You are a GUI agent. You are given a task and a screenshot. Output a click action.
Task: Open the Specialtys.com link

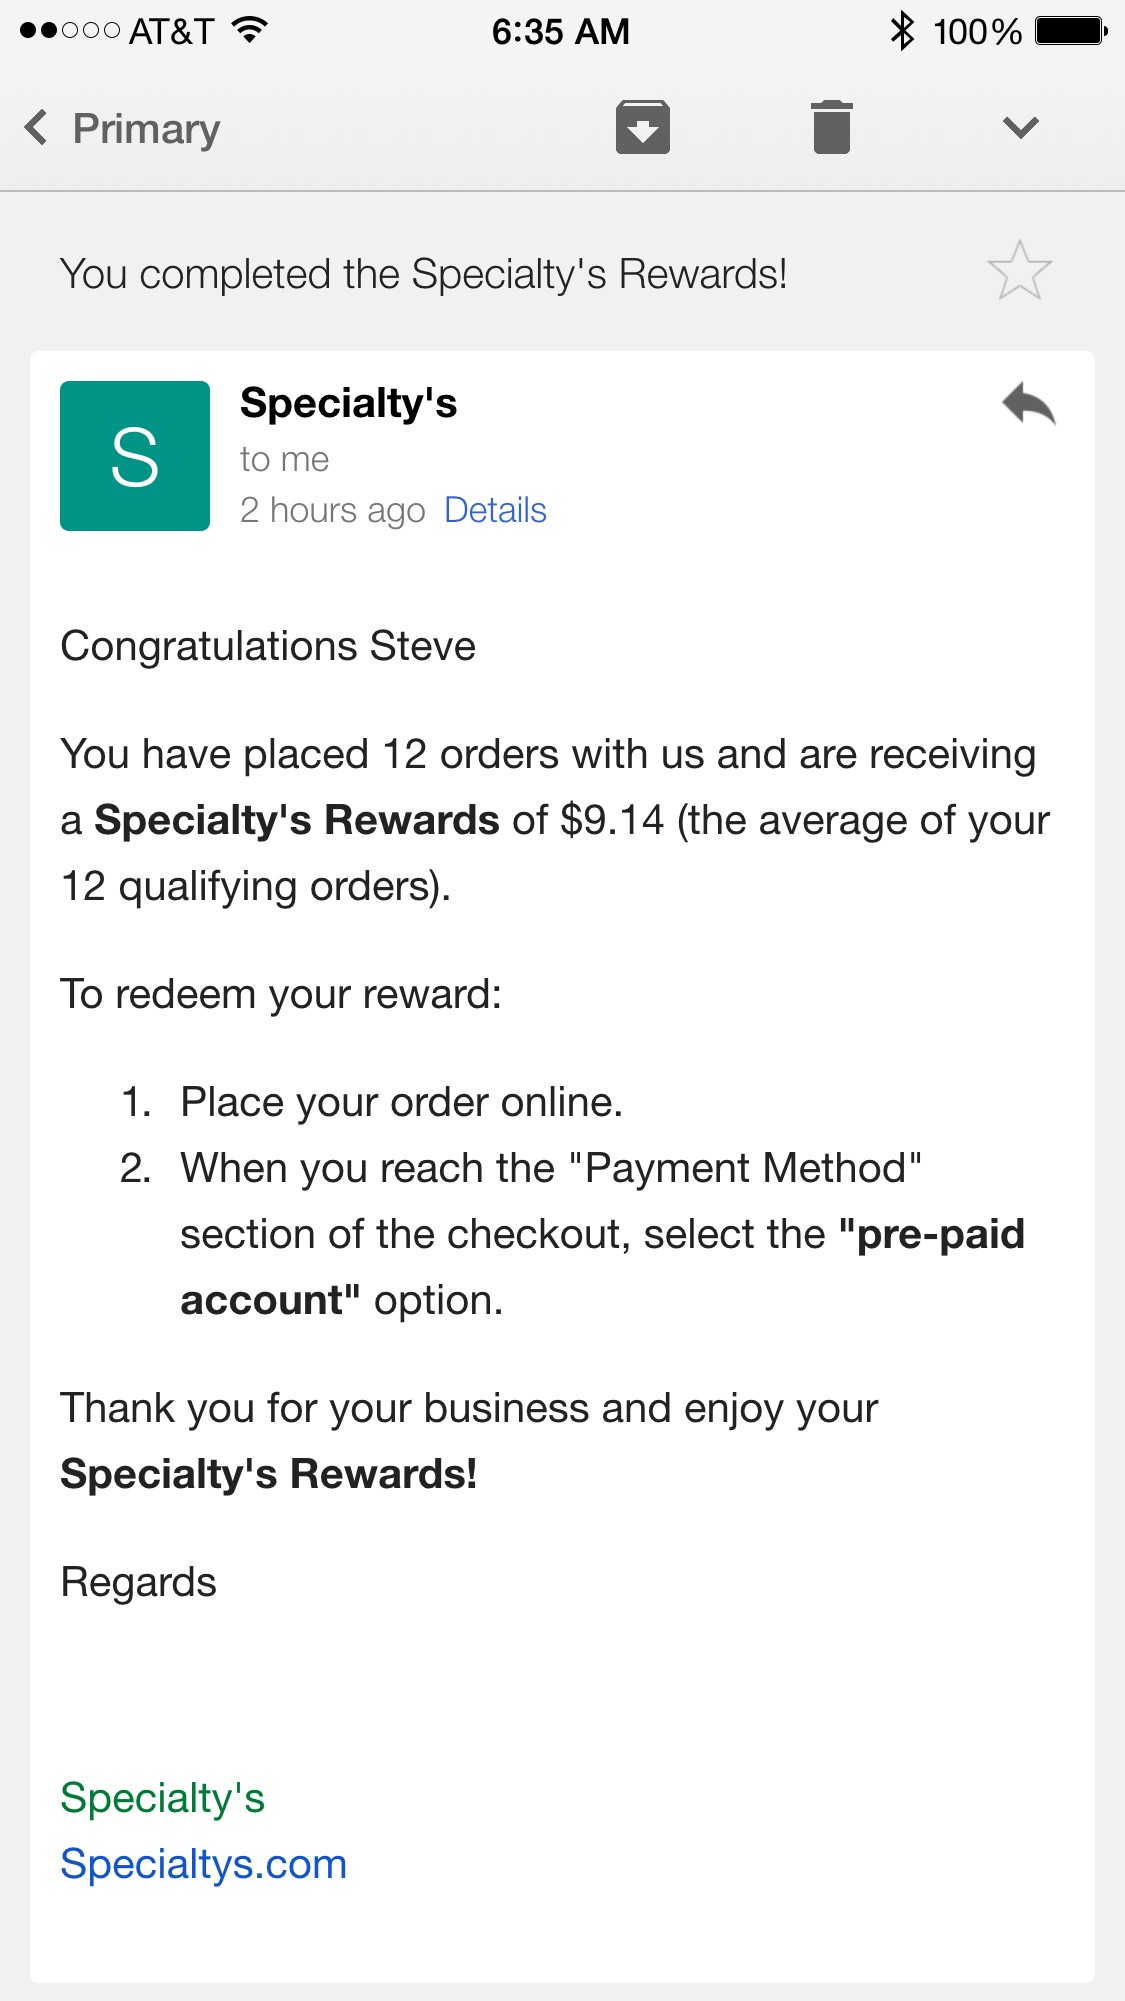203,1864
